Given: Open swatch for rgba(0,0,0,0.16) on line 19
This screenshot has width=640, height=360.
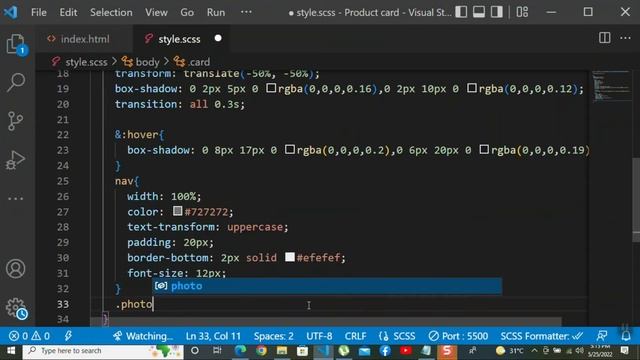Looking at the screenshot, I should pos(271,88).
